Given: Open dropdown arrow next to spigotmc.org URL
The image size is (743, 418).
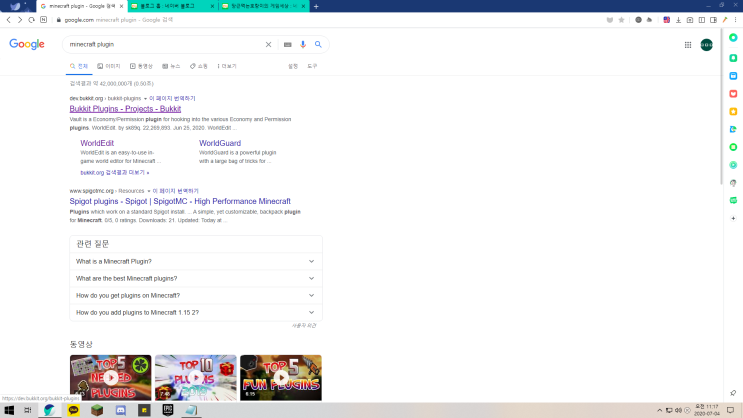Looking at the screenshot, I should [148, 191].
